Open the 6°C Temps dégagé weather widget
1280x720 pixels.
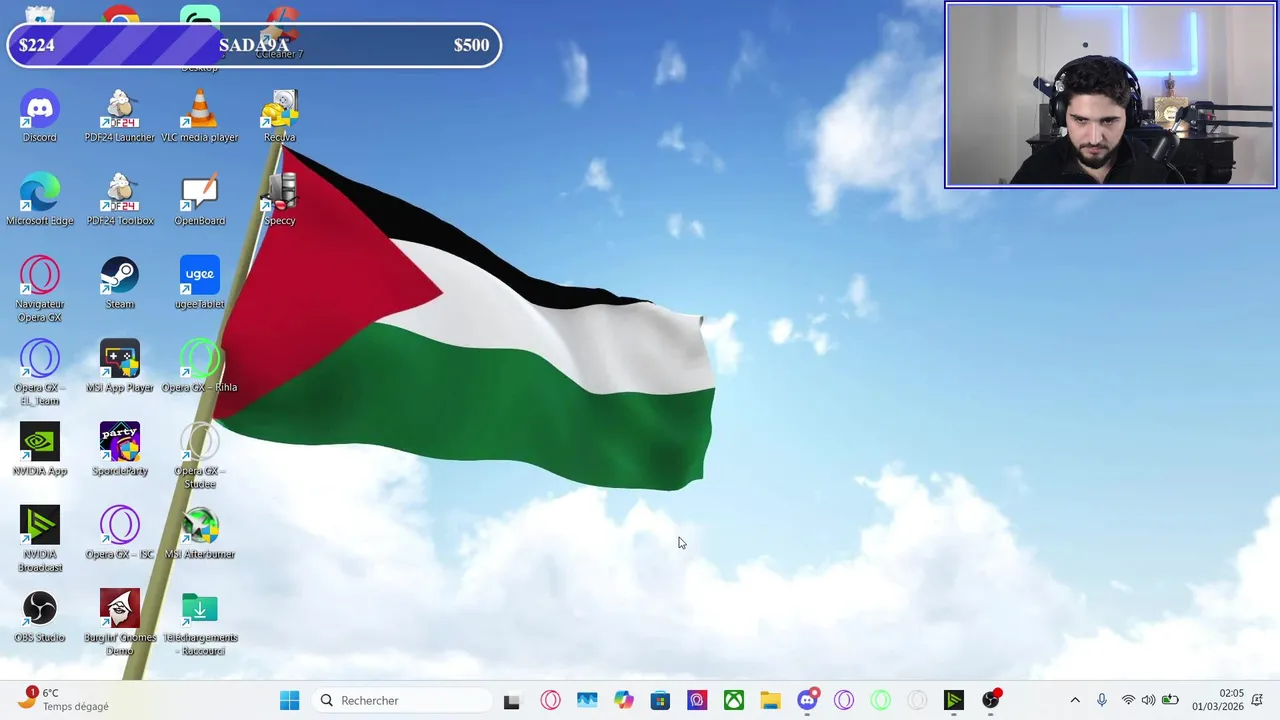pyautogui.click(x=63, y=700)
